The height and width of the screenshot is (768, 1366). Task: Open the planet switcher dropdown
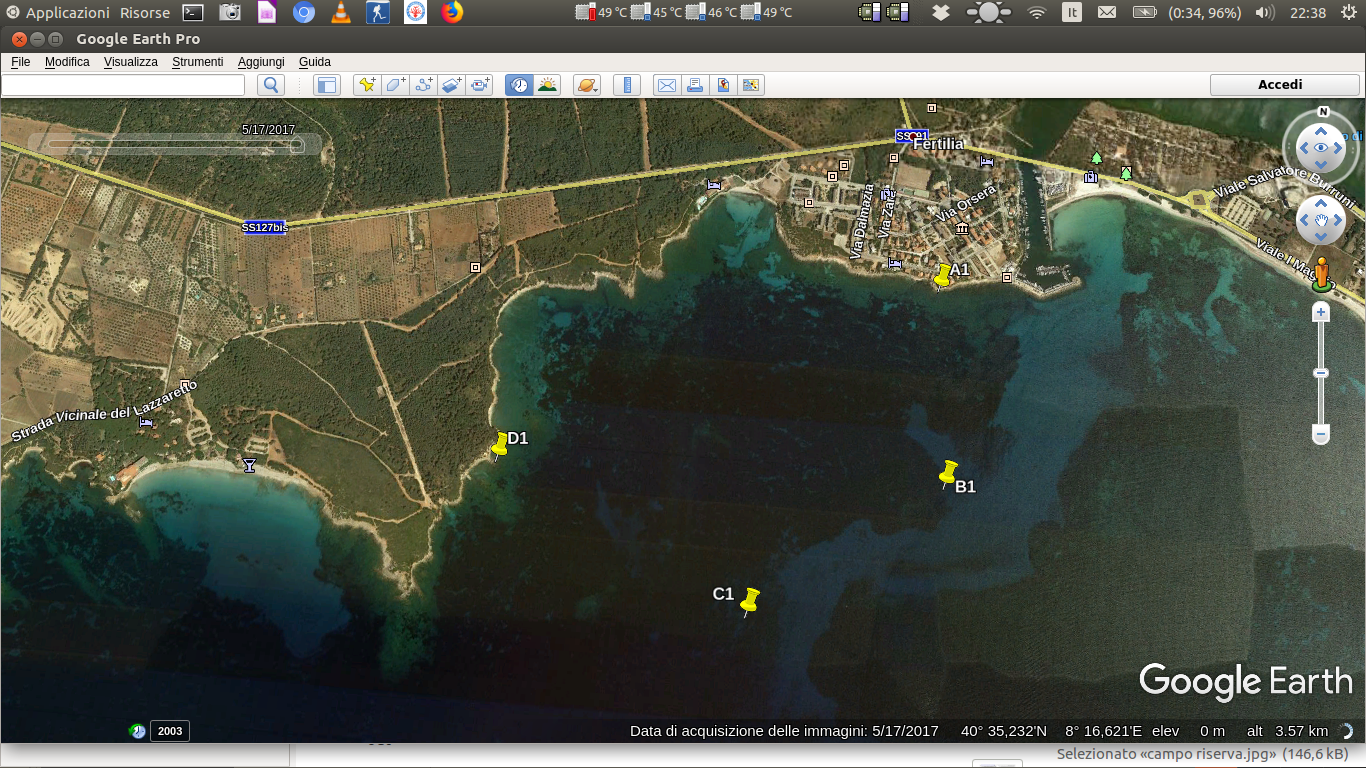pos(587,85)
